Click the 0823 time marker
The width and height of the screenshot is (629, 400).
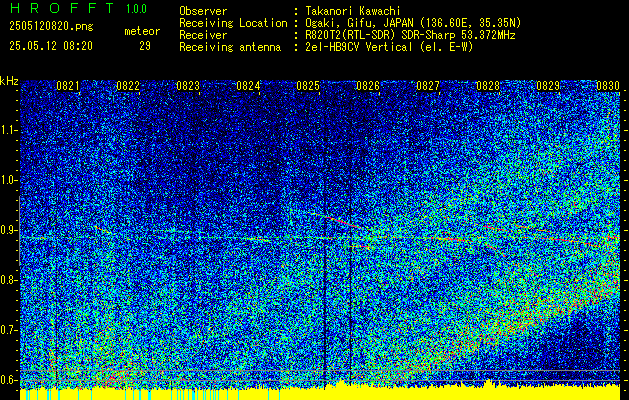click(x=188, y=86)
